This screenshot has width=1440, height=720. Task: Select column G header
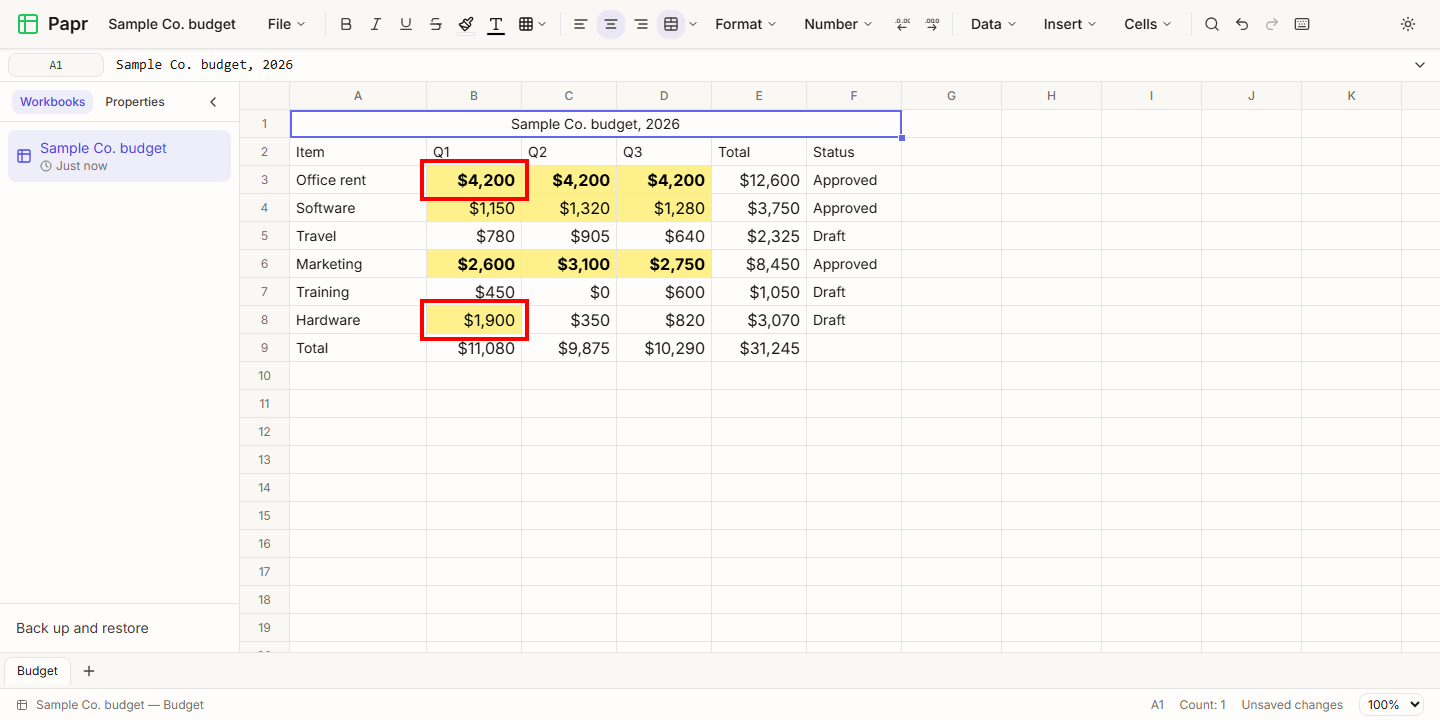[951, 96]
